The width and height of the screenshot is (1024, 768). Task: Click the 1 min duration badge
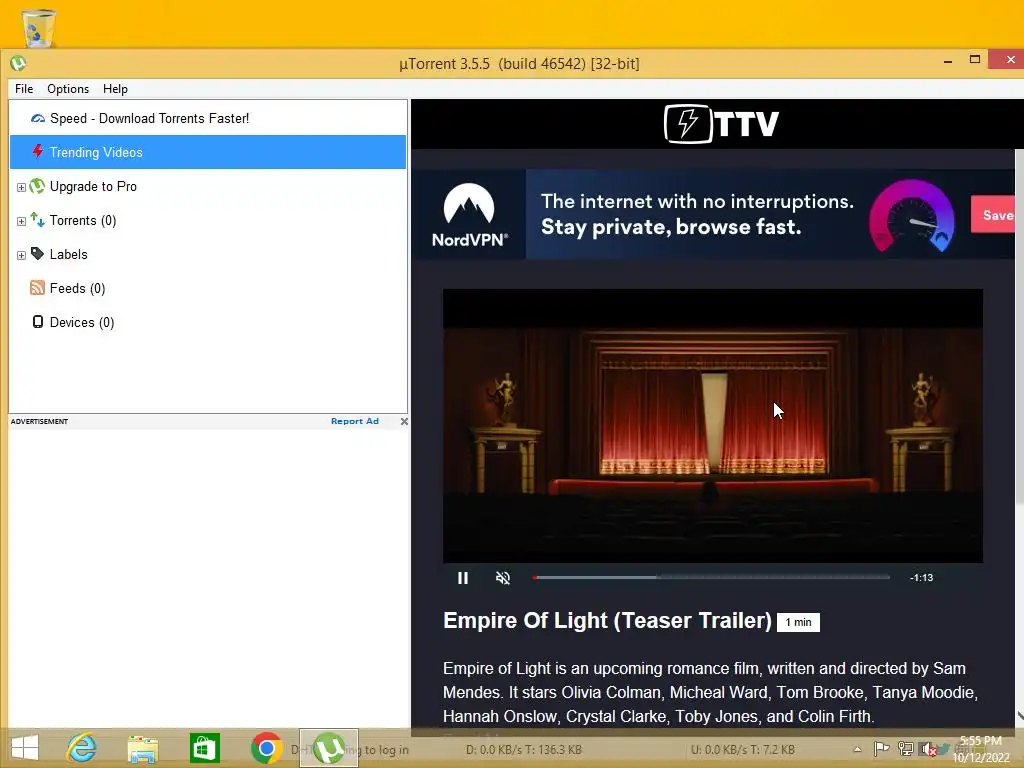point(798,622)
